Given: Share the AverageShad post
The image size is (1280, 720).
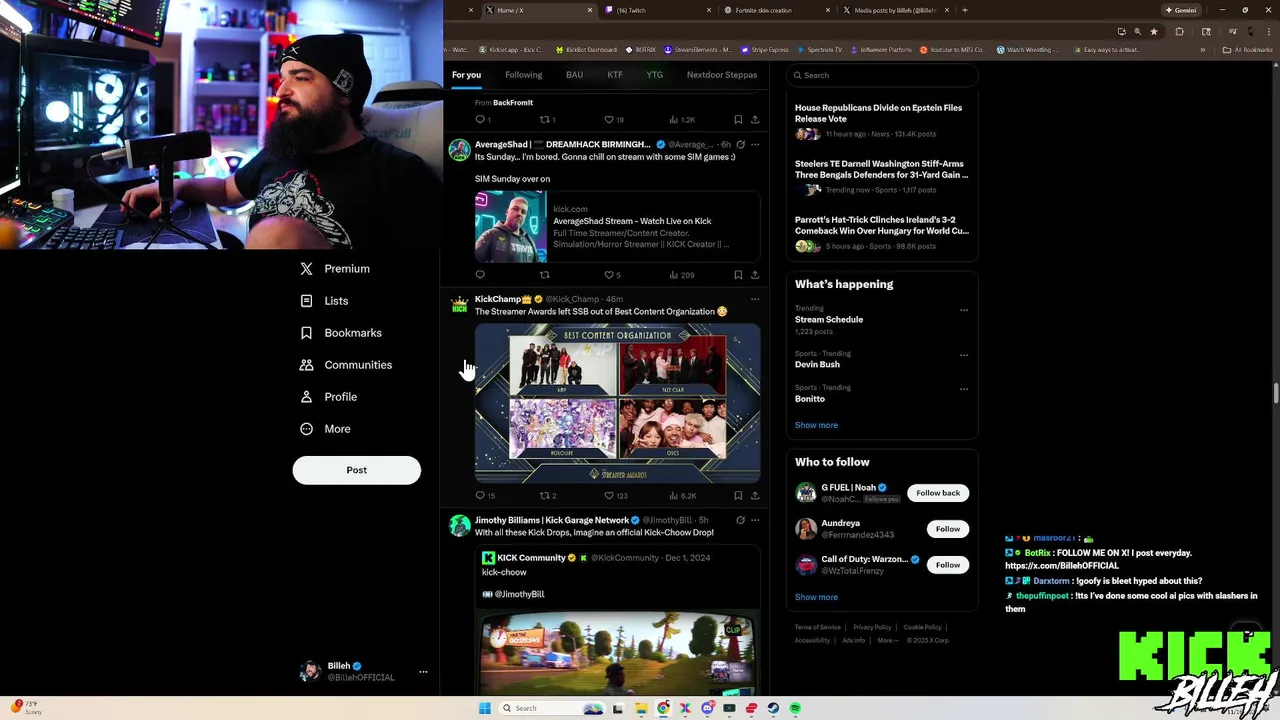Looking at the screenshot, I should (755, 275).
